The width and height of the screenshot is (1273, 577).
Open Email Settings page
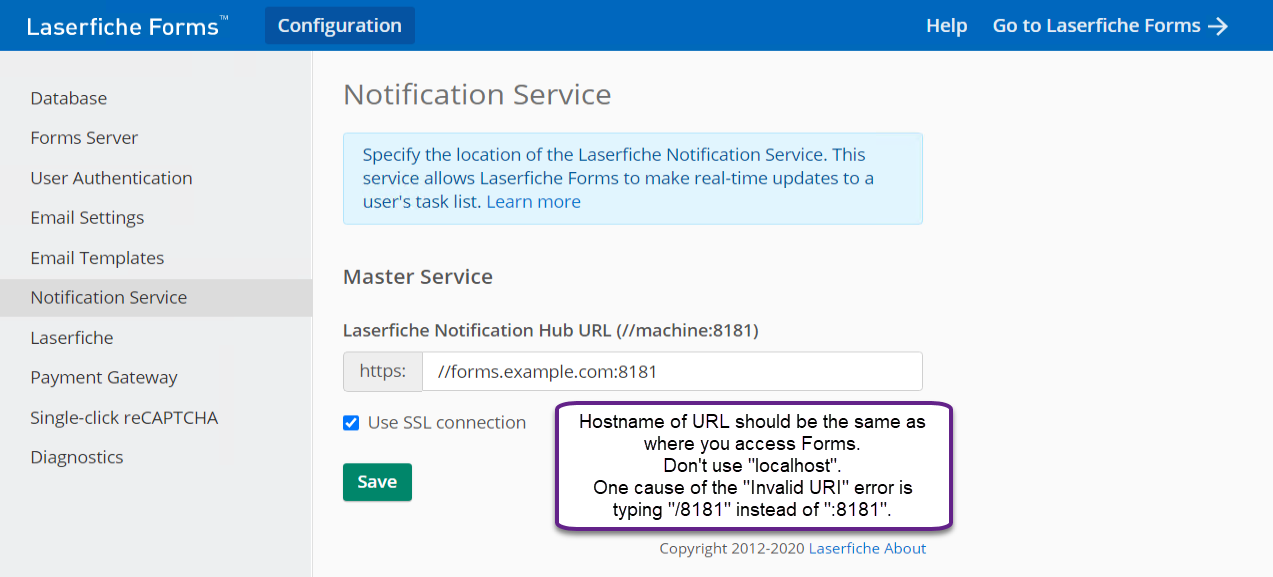click(87, 218)
